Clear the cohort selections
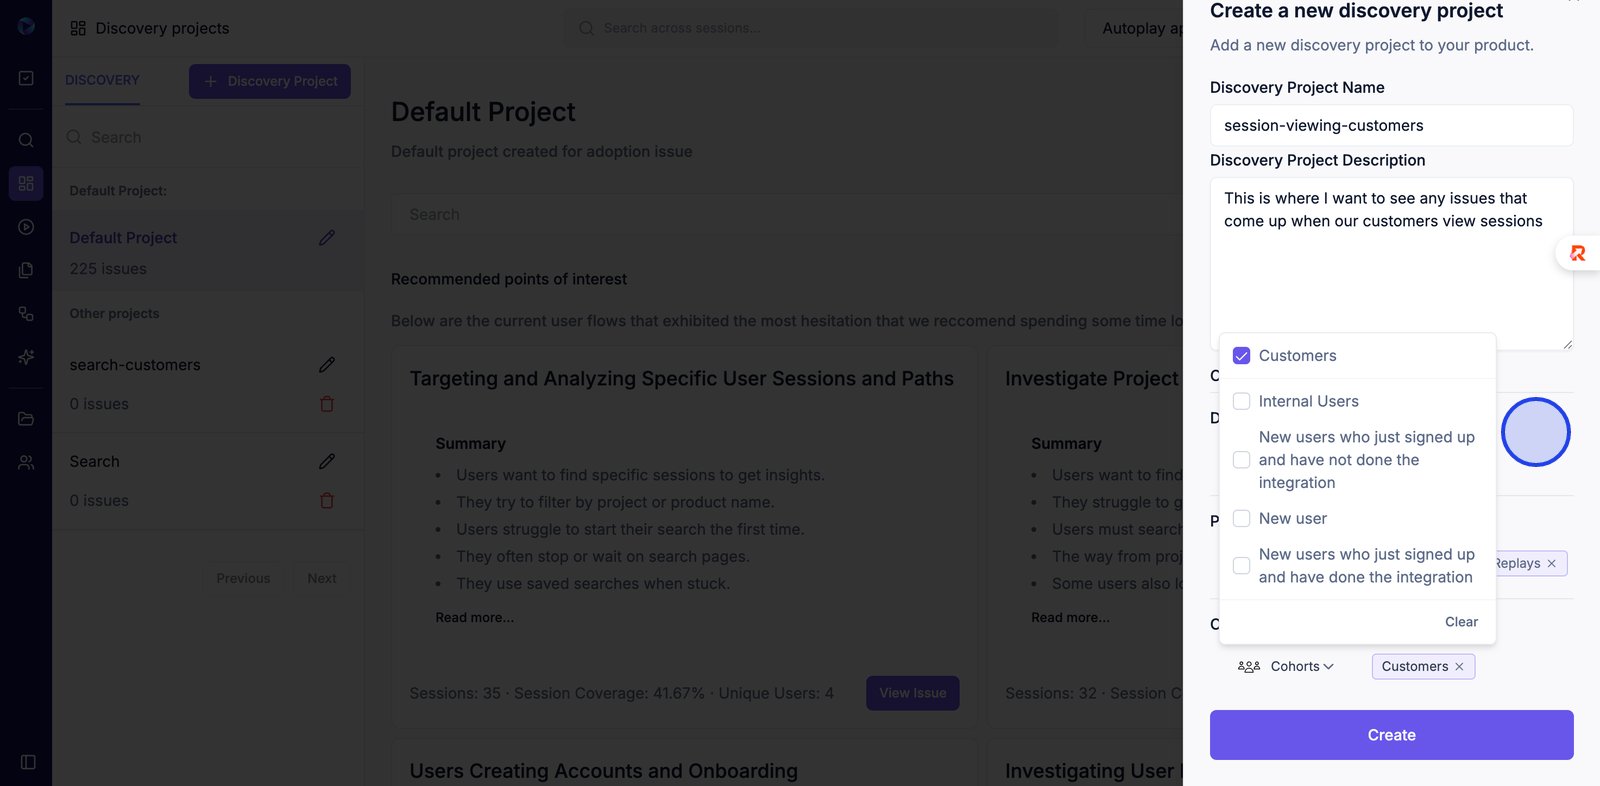Image resolution: width=1600 pixels, height=786 pixels. click(1461, 622)
